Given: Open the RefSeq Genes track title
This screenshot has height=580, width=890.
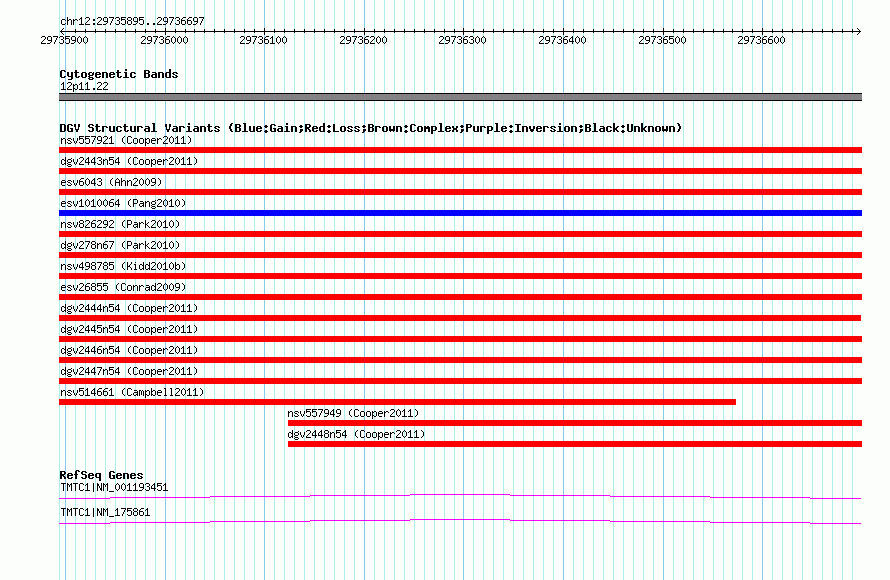Looking at the screenshot, I should (x=101, y=475).
